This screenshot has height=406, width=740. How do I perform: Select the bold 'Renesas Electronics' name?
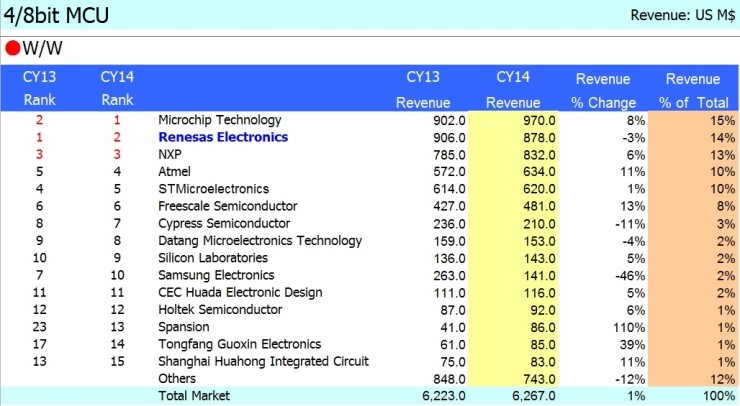[223, 137]
